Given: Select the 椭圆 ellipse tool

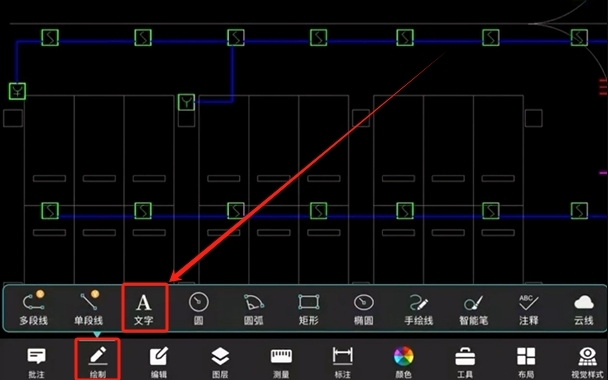Looking at the screenshot, I should (364, 309).
